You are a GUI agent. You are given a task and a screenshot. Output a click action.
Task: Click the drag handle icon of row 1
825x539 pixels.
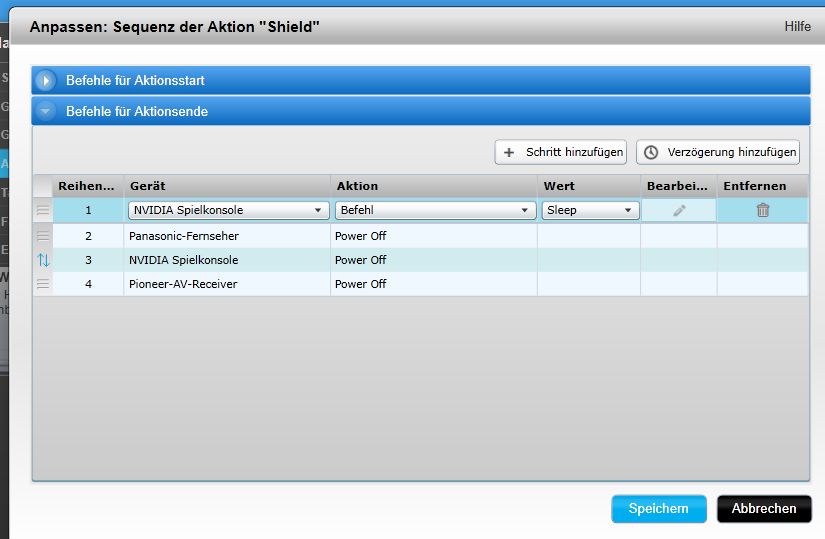click(43, 211)
